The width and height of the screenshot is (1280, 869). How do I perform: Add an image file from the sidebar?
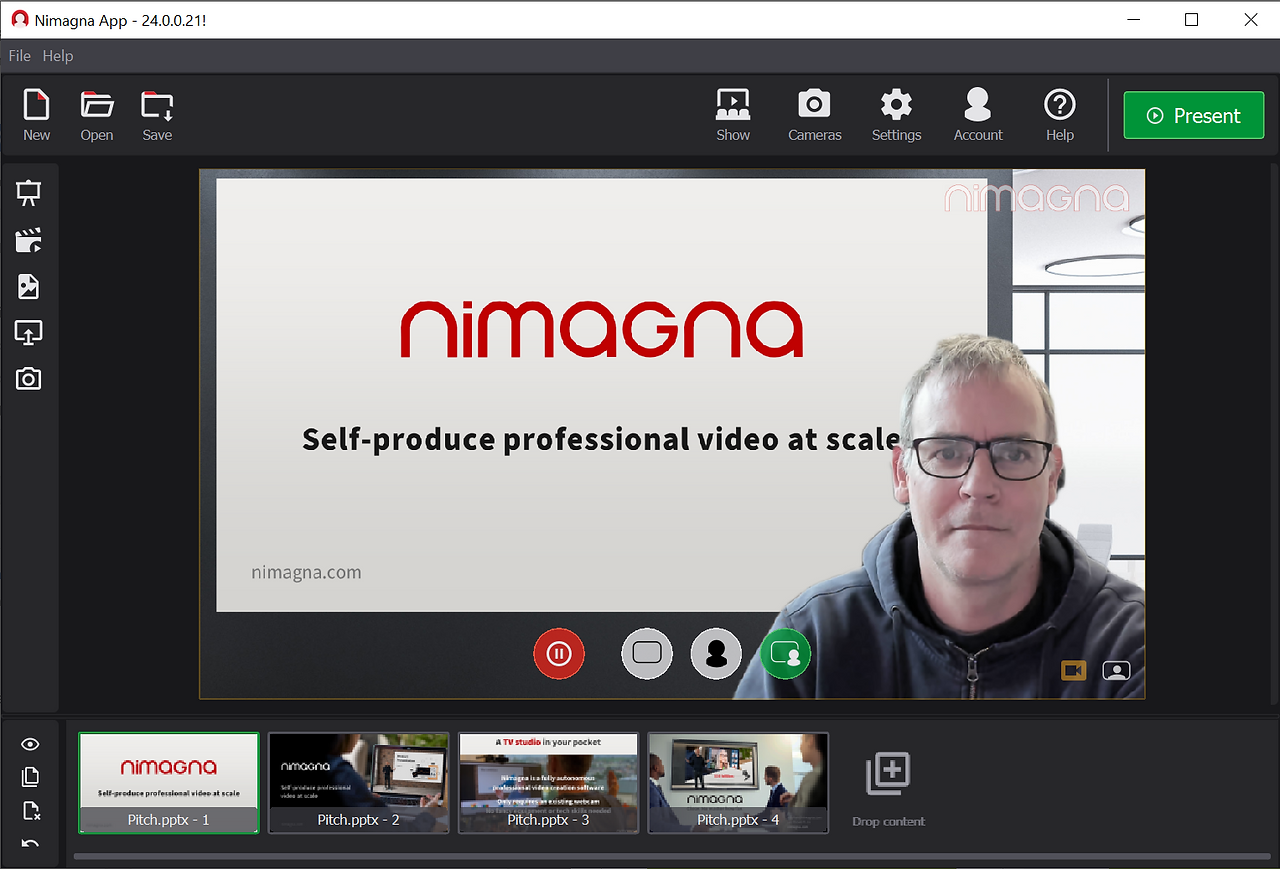pos(28,287)
